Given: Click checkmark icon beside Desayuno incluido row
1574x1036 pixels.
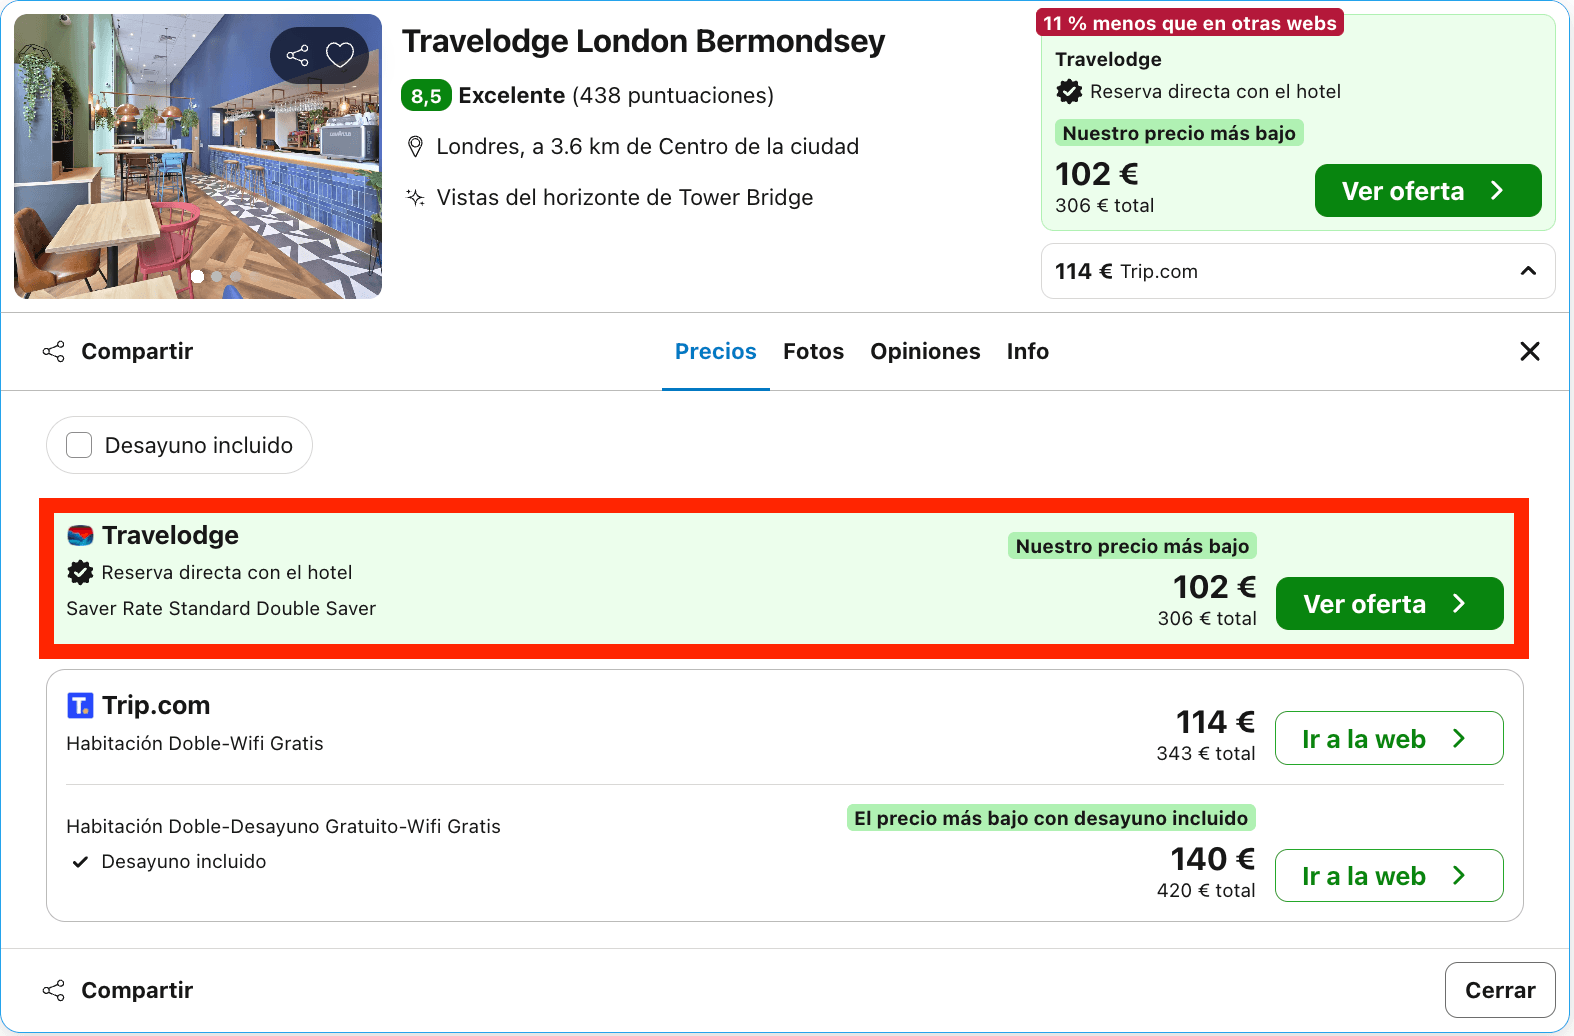Looking at the screenshot, I should pos(80,862).
